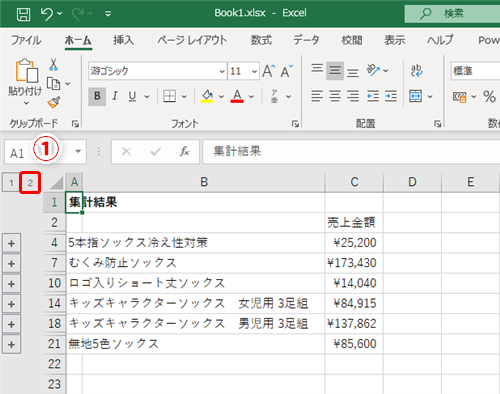Image resolution: width=500 pixels, height=394 pixels.
Task: Click the accounting number format icon
Action: 459,97
